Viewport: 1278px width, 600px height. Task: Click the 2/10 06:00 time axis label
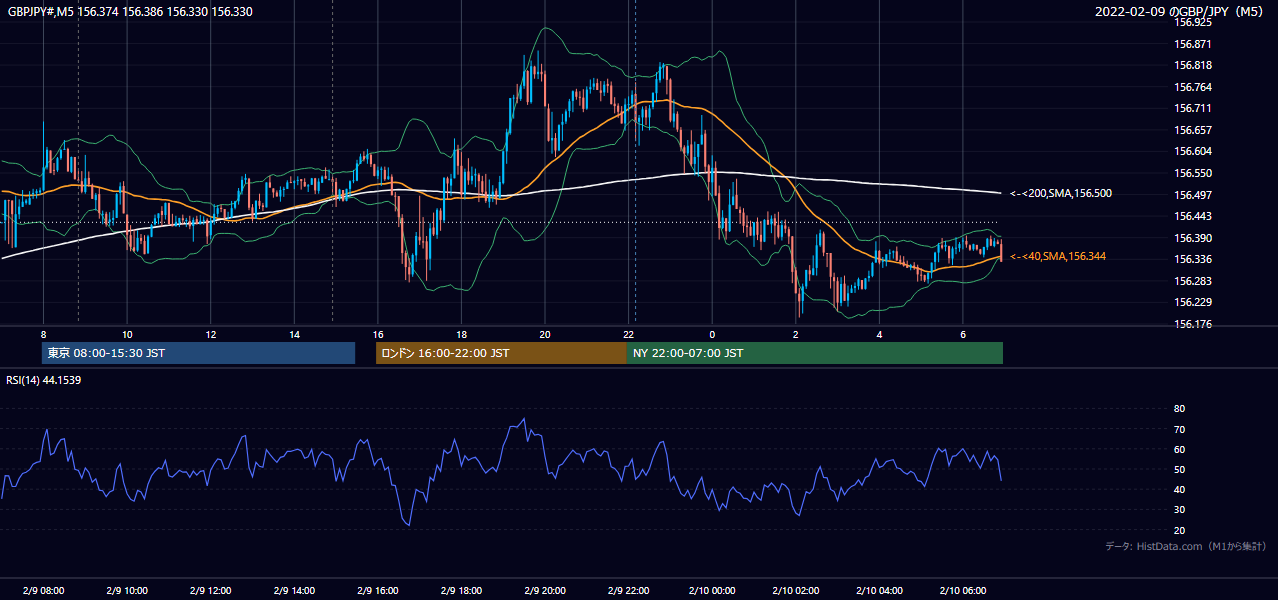963,590
